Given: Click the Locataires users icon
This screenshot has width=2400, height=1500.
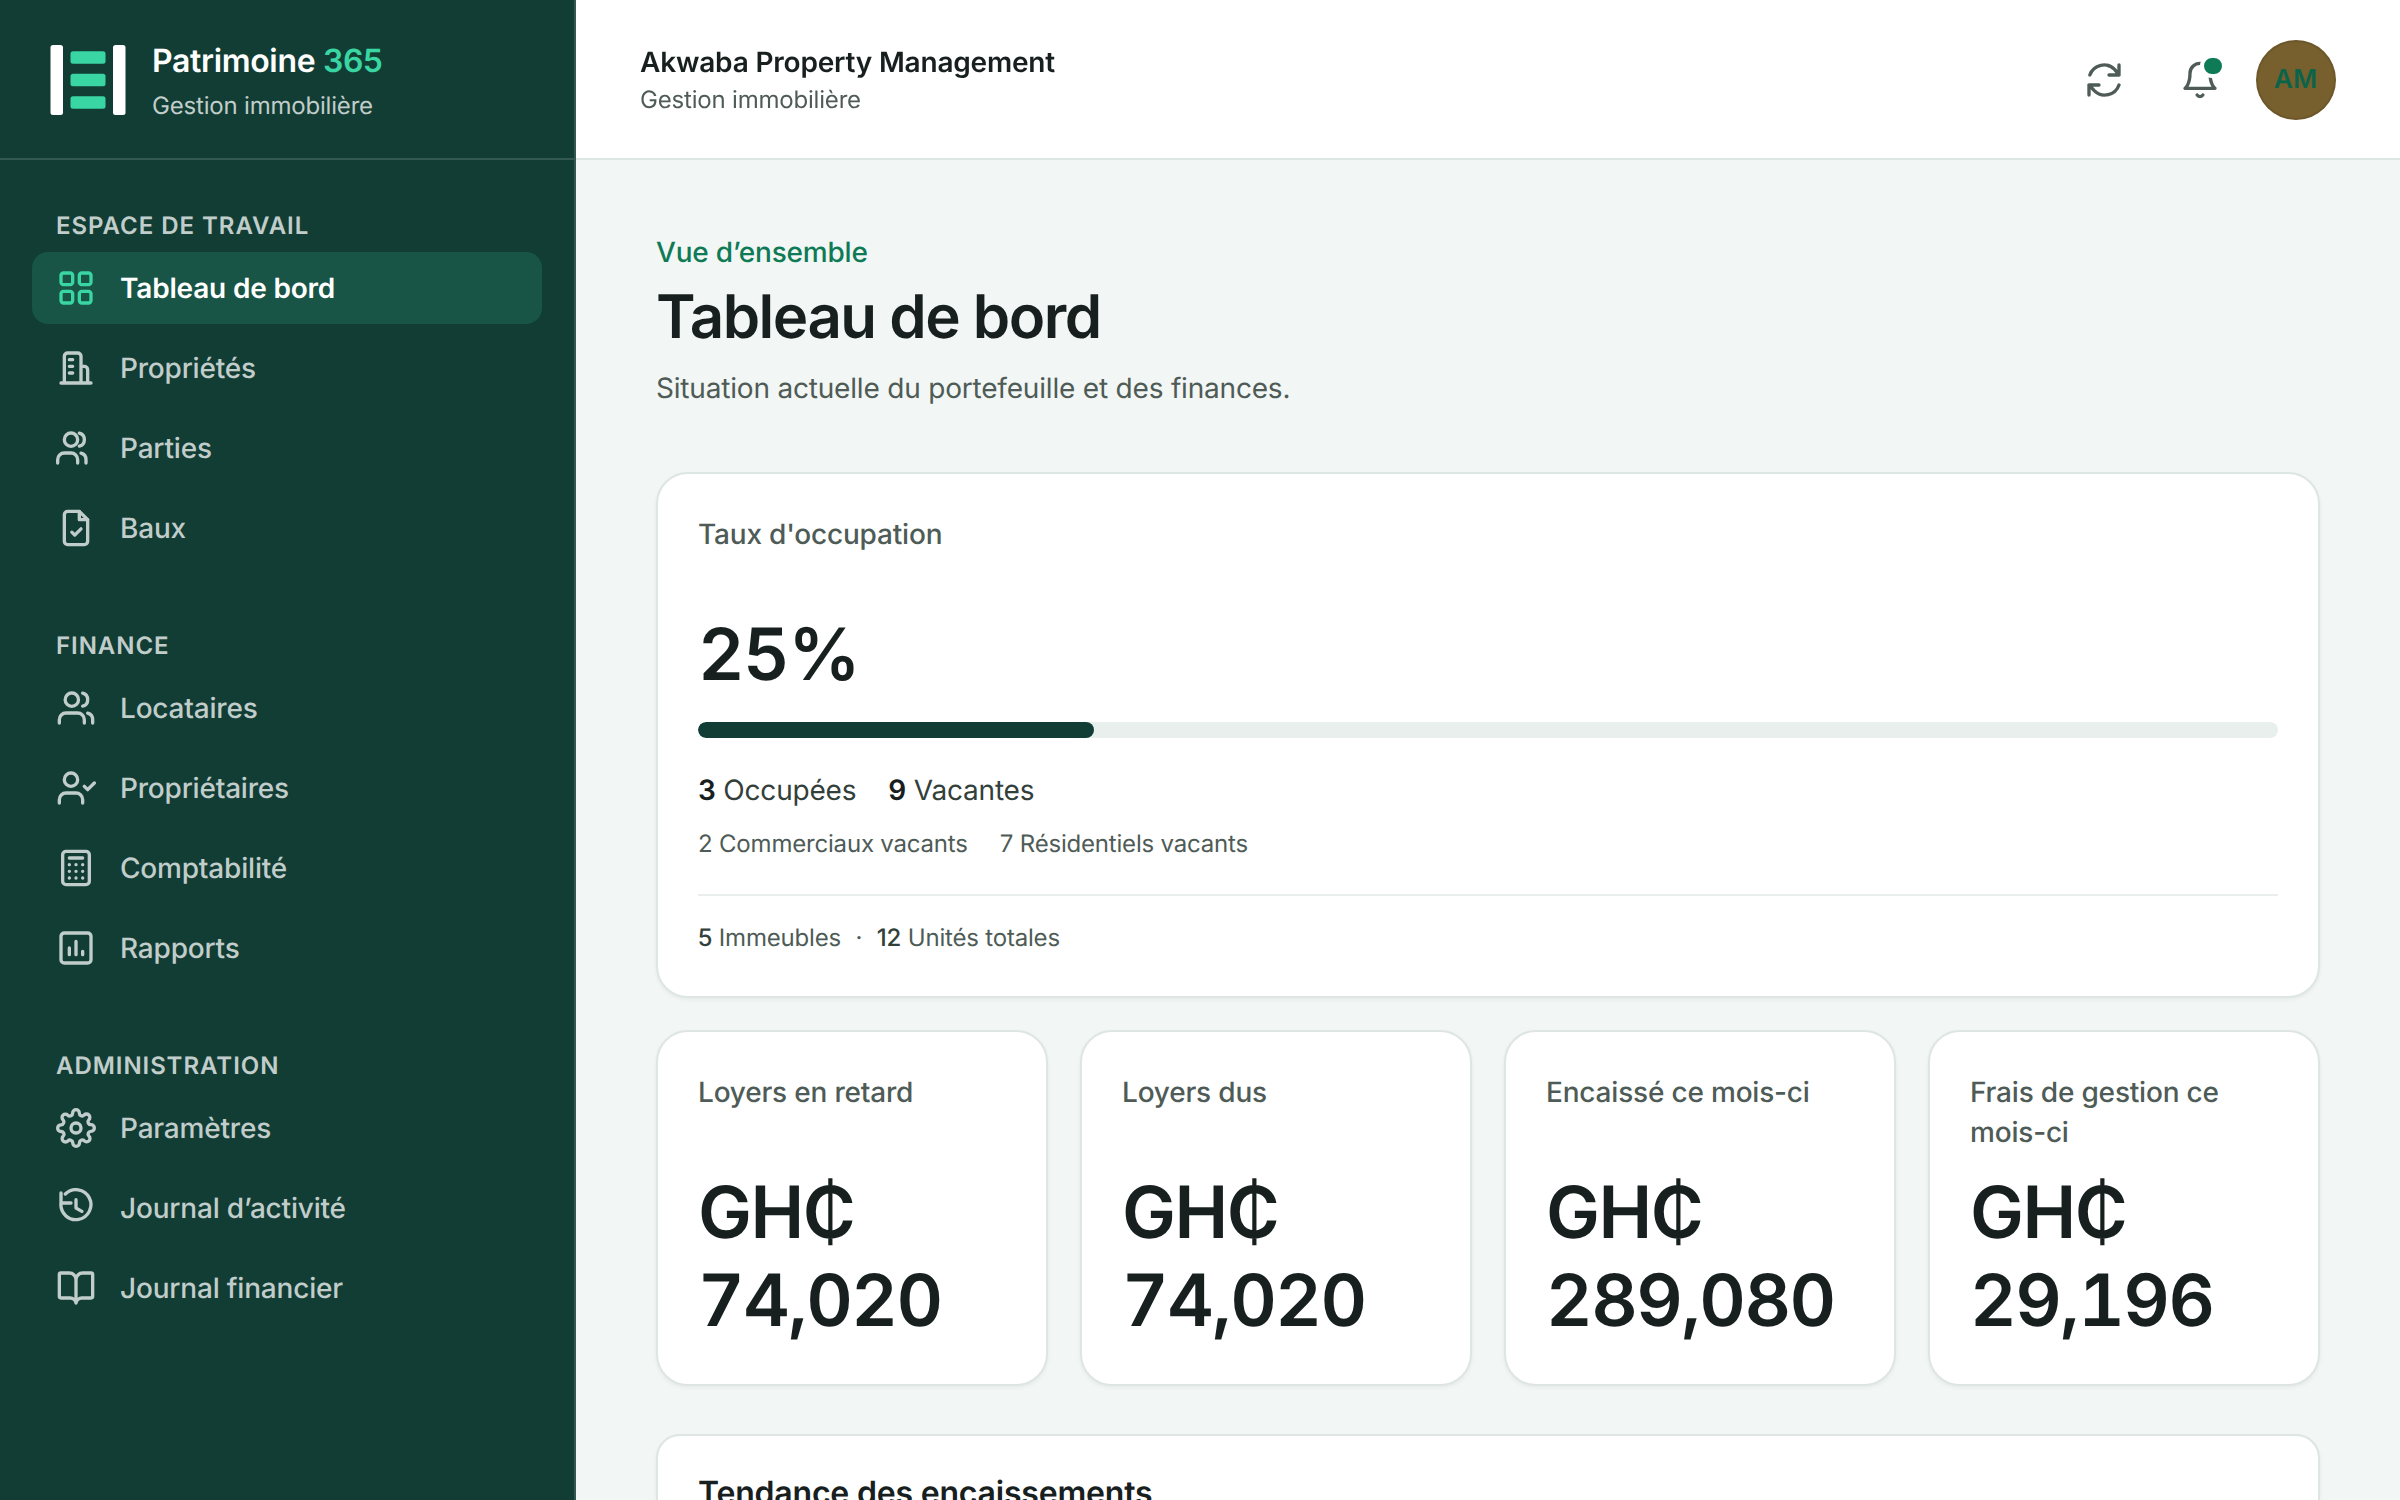Looking at the screenshot, I should 76,708.
